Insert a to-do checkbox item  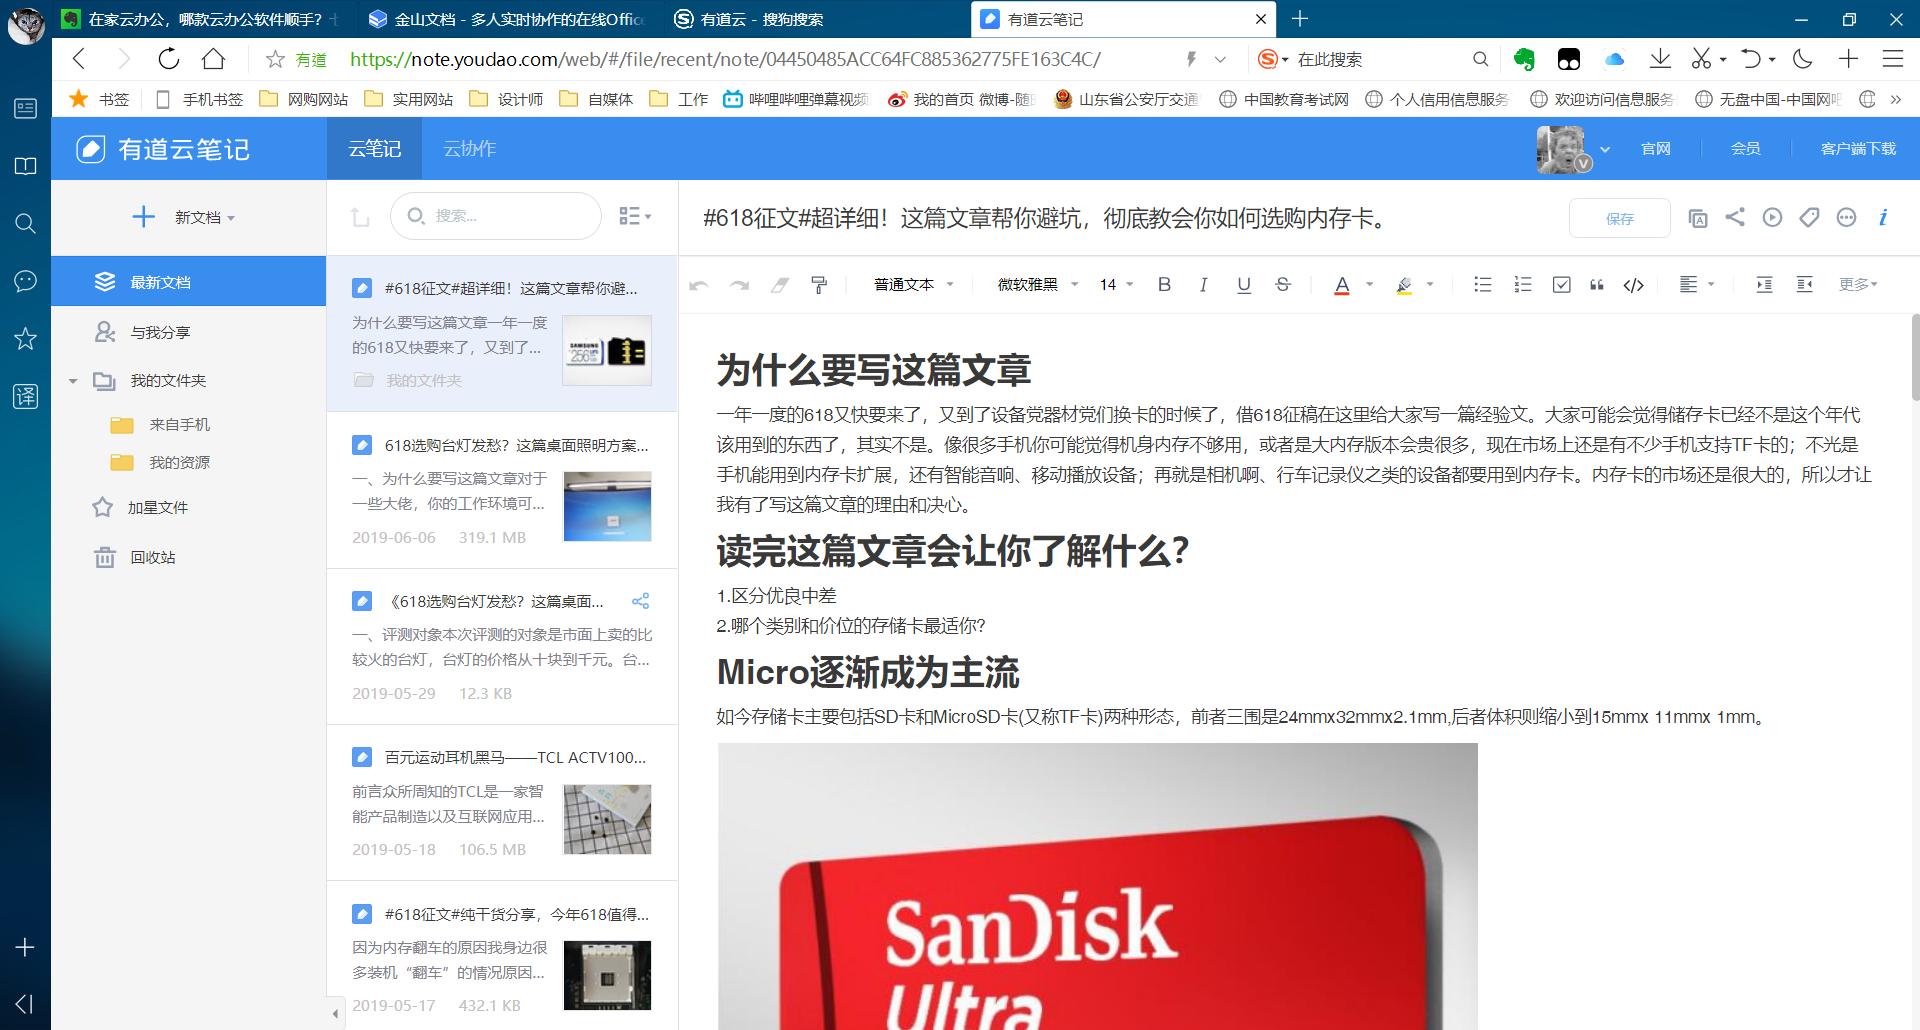pyautogui.click(x=1562, y=285)
